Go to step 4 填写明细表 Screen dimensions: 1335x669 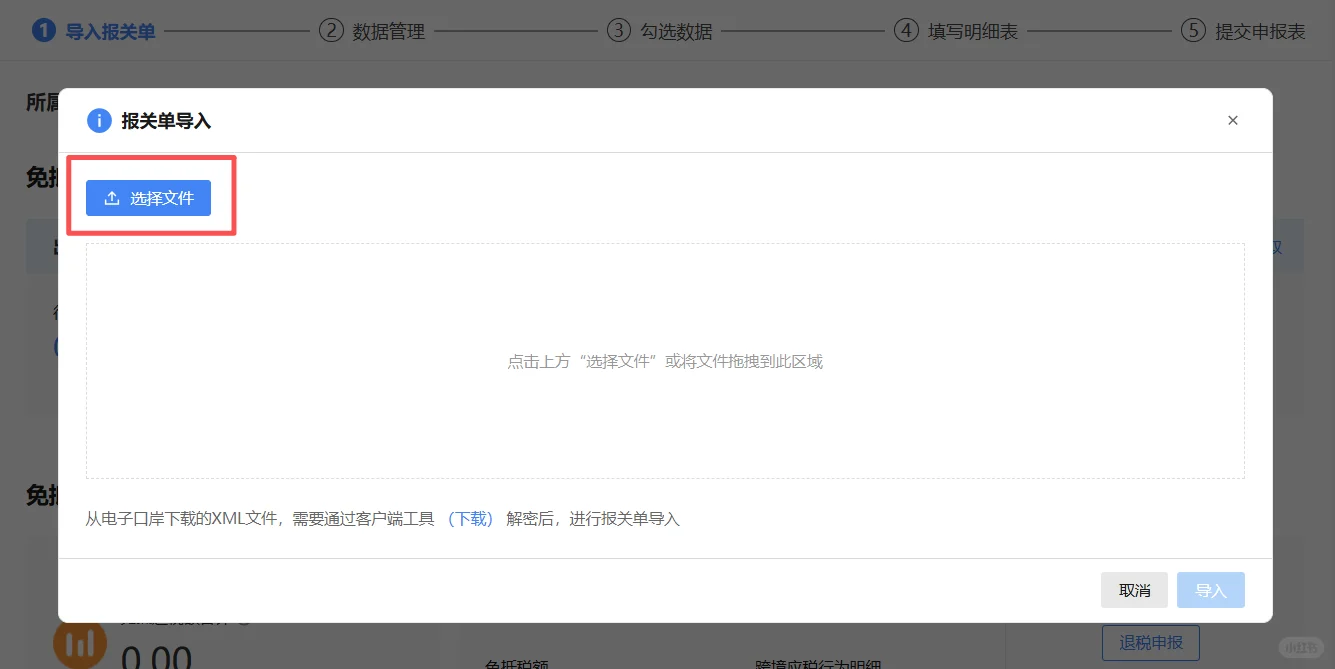[x=956, y=31]
